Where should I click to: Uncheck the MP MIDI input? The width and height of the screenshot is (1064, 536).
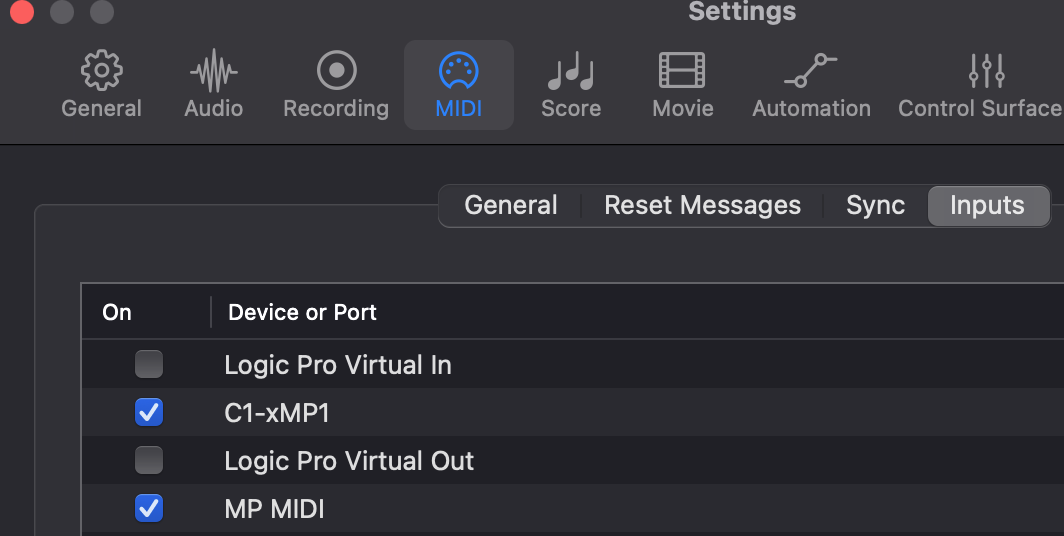pyautogui.click(x=149, y=508)
